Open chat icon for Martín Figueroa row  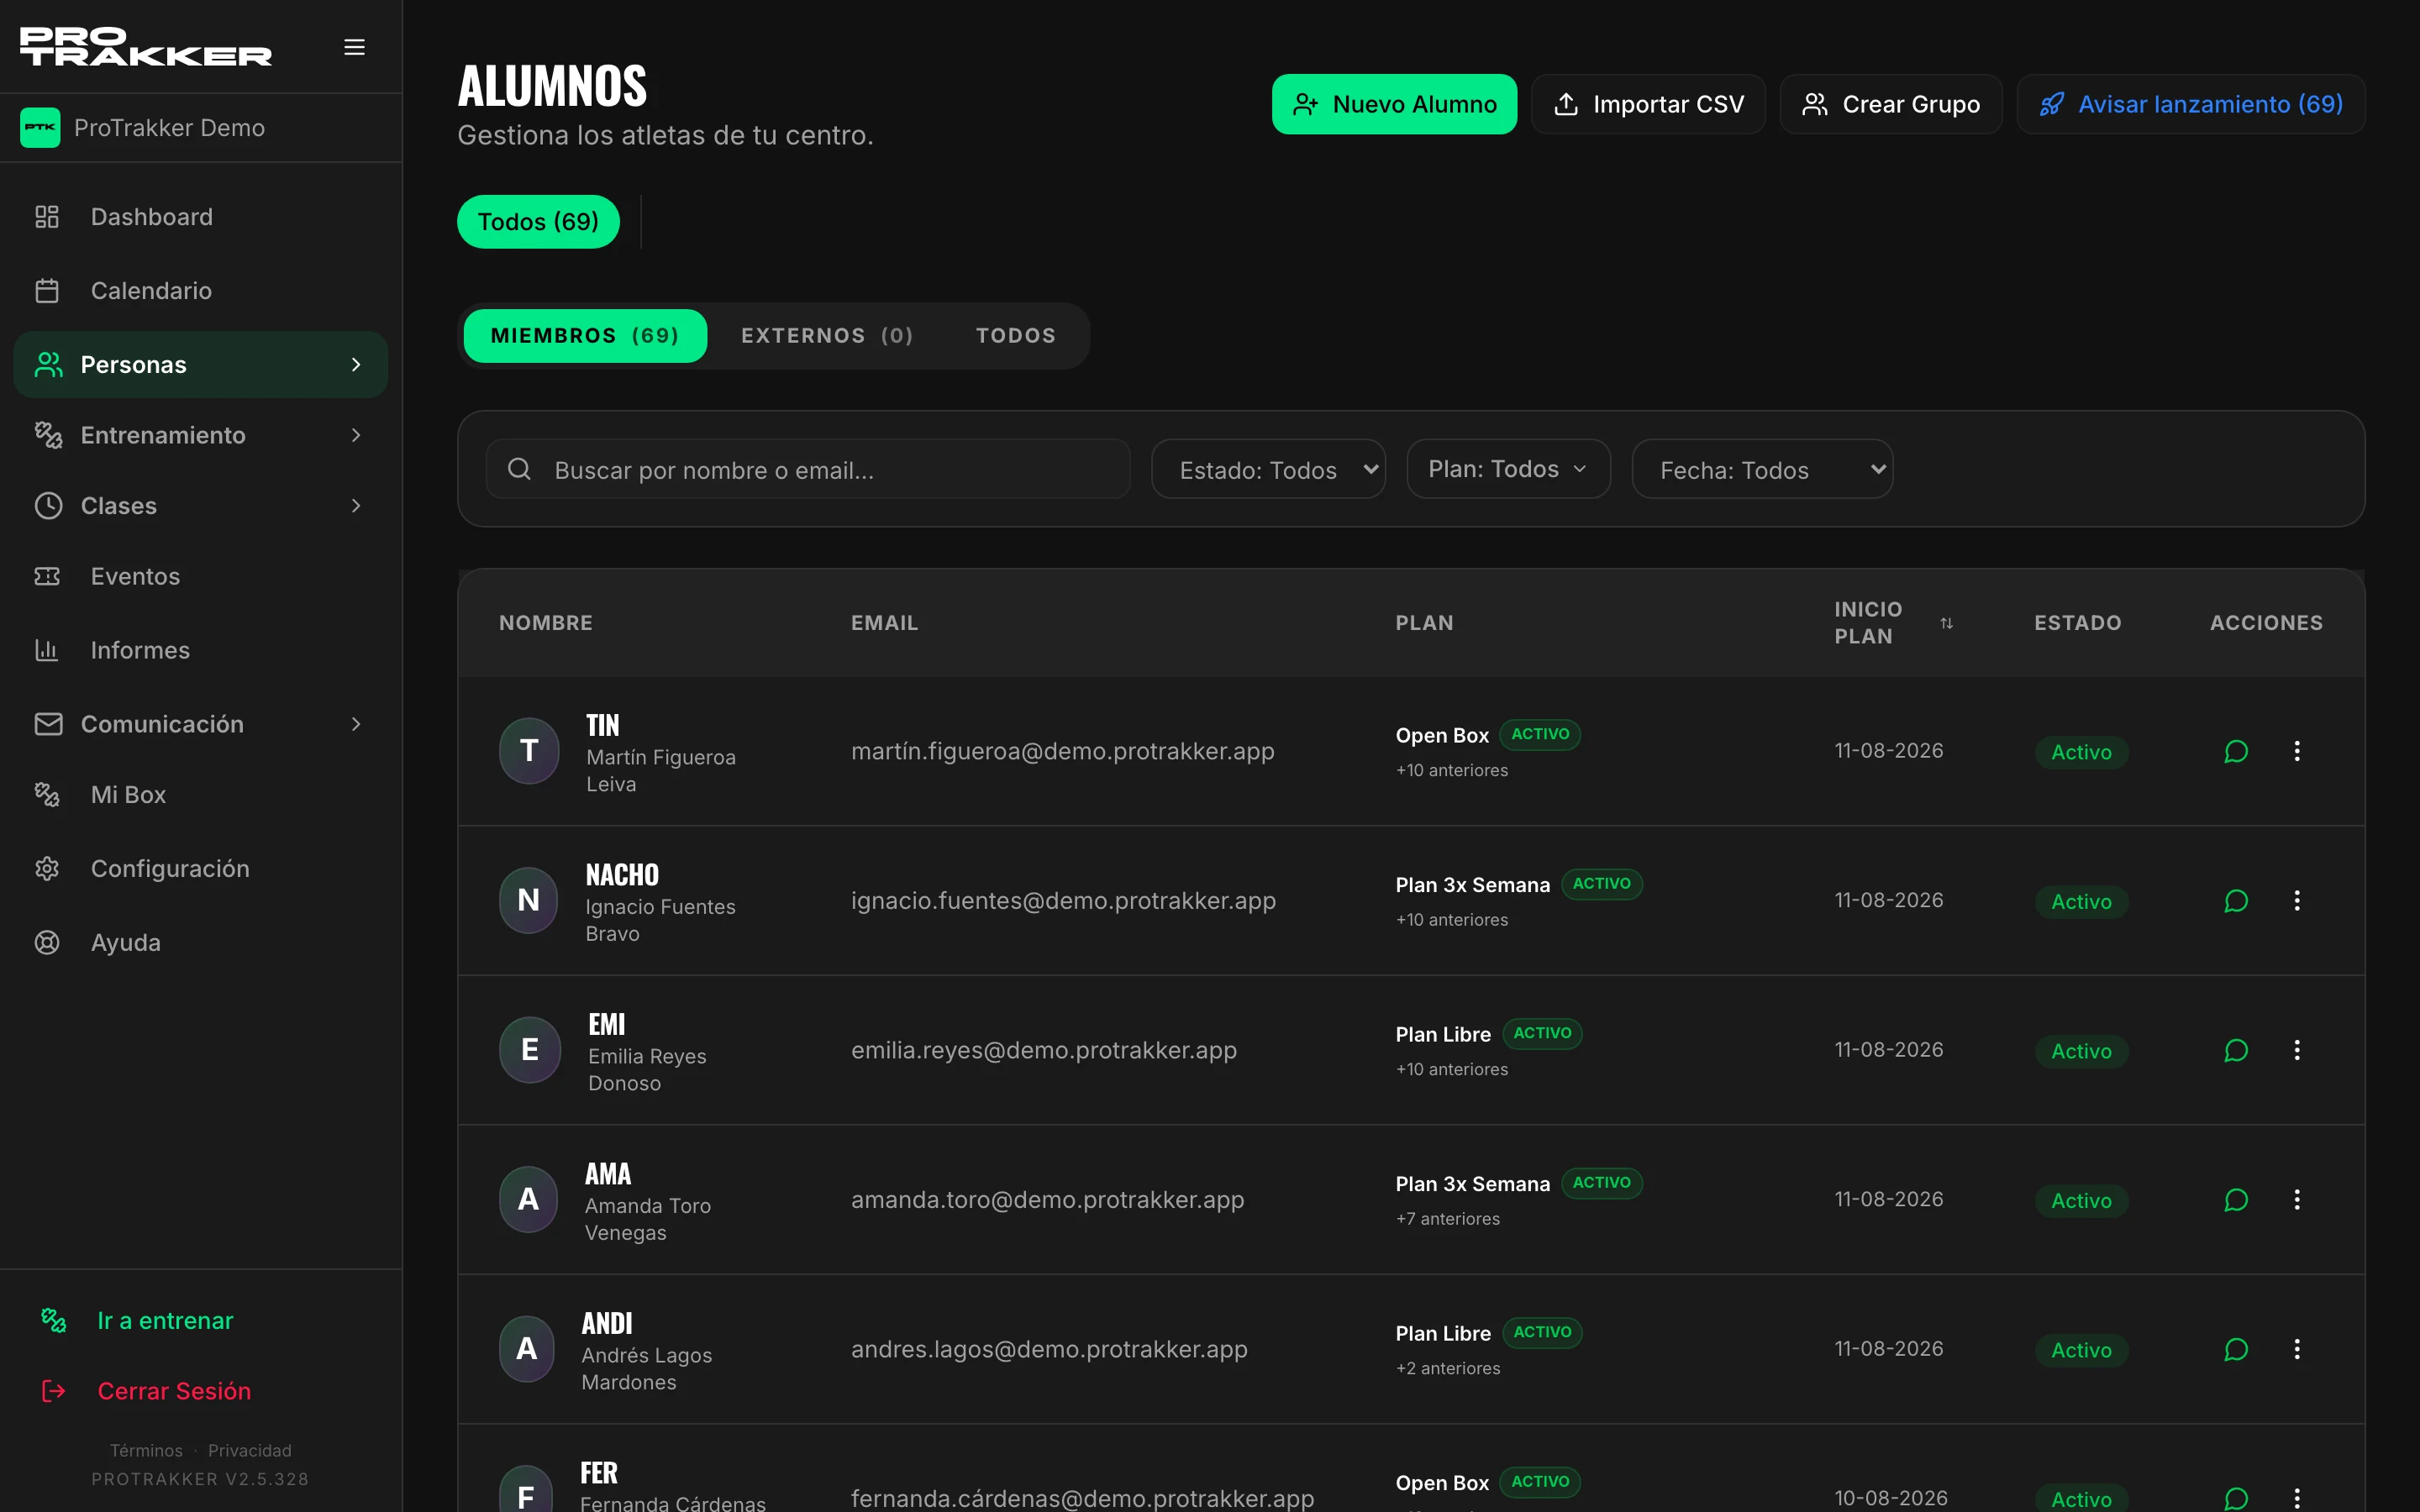(2236, 751)
